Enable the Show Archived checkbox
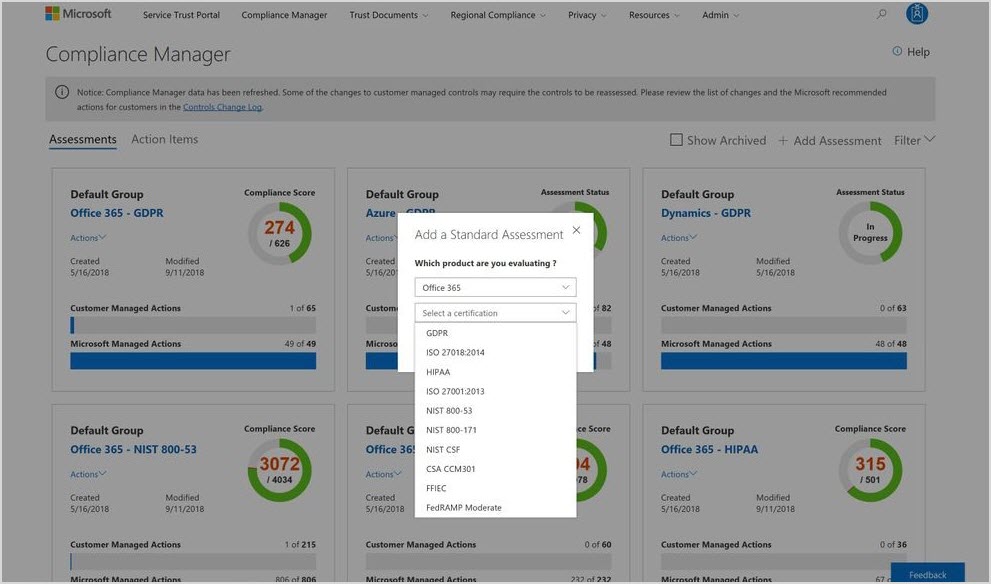This screenshot has width=991, height=584. pyautogui.click(x=676, y=140)
